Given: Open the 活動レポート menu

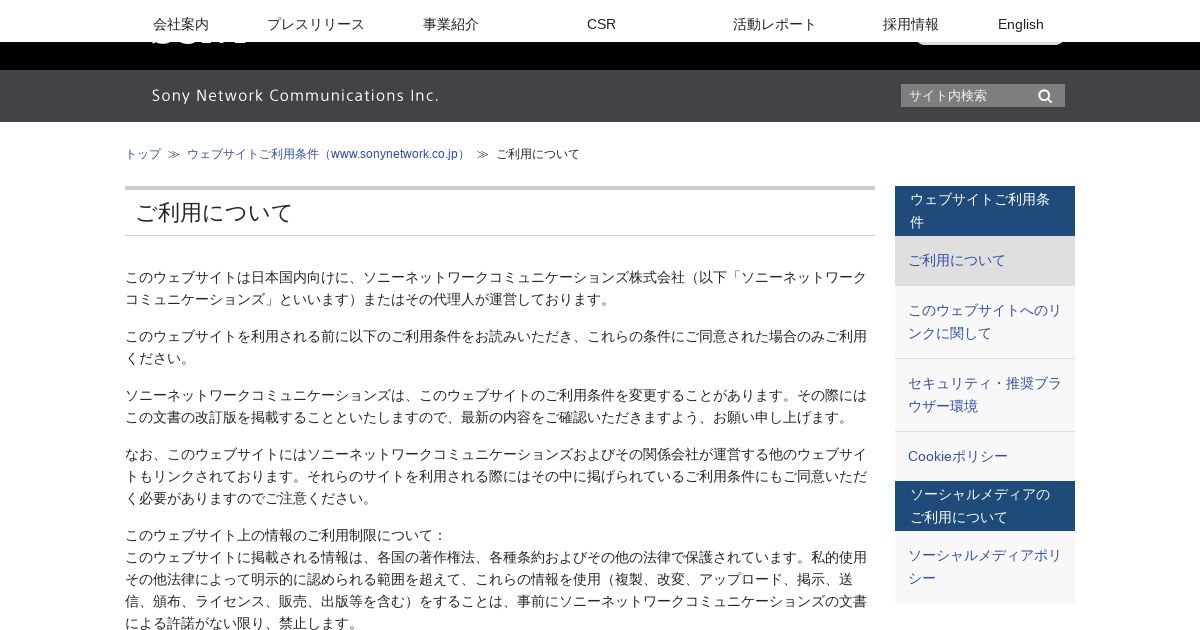Looking at the screenshot, I should [x=775, y=24].
